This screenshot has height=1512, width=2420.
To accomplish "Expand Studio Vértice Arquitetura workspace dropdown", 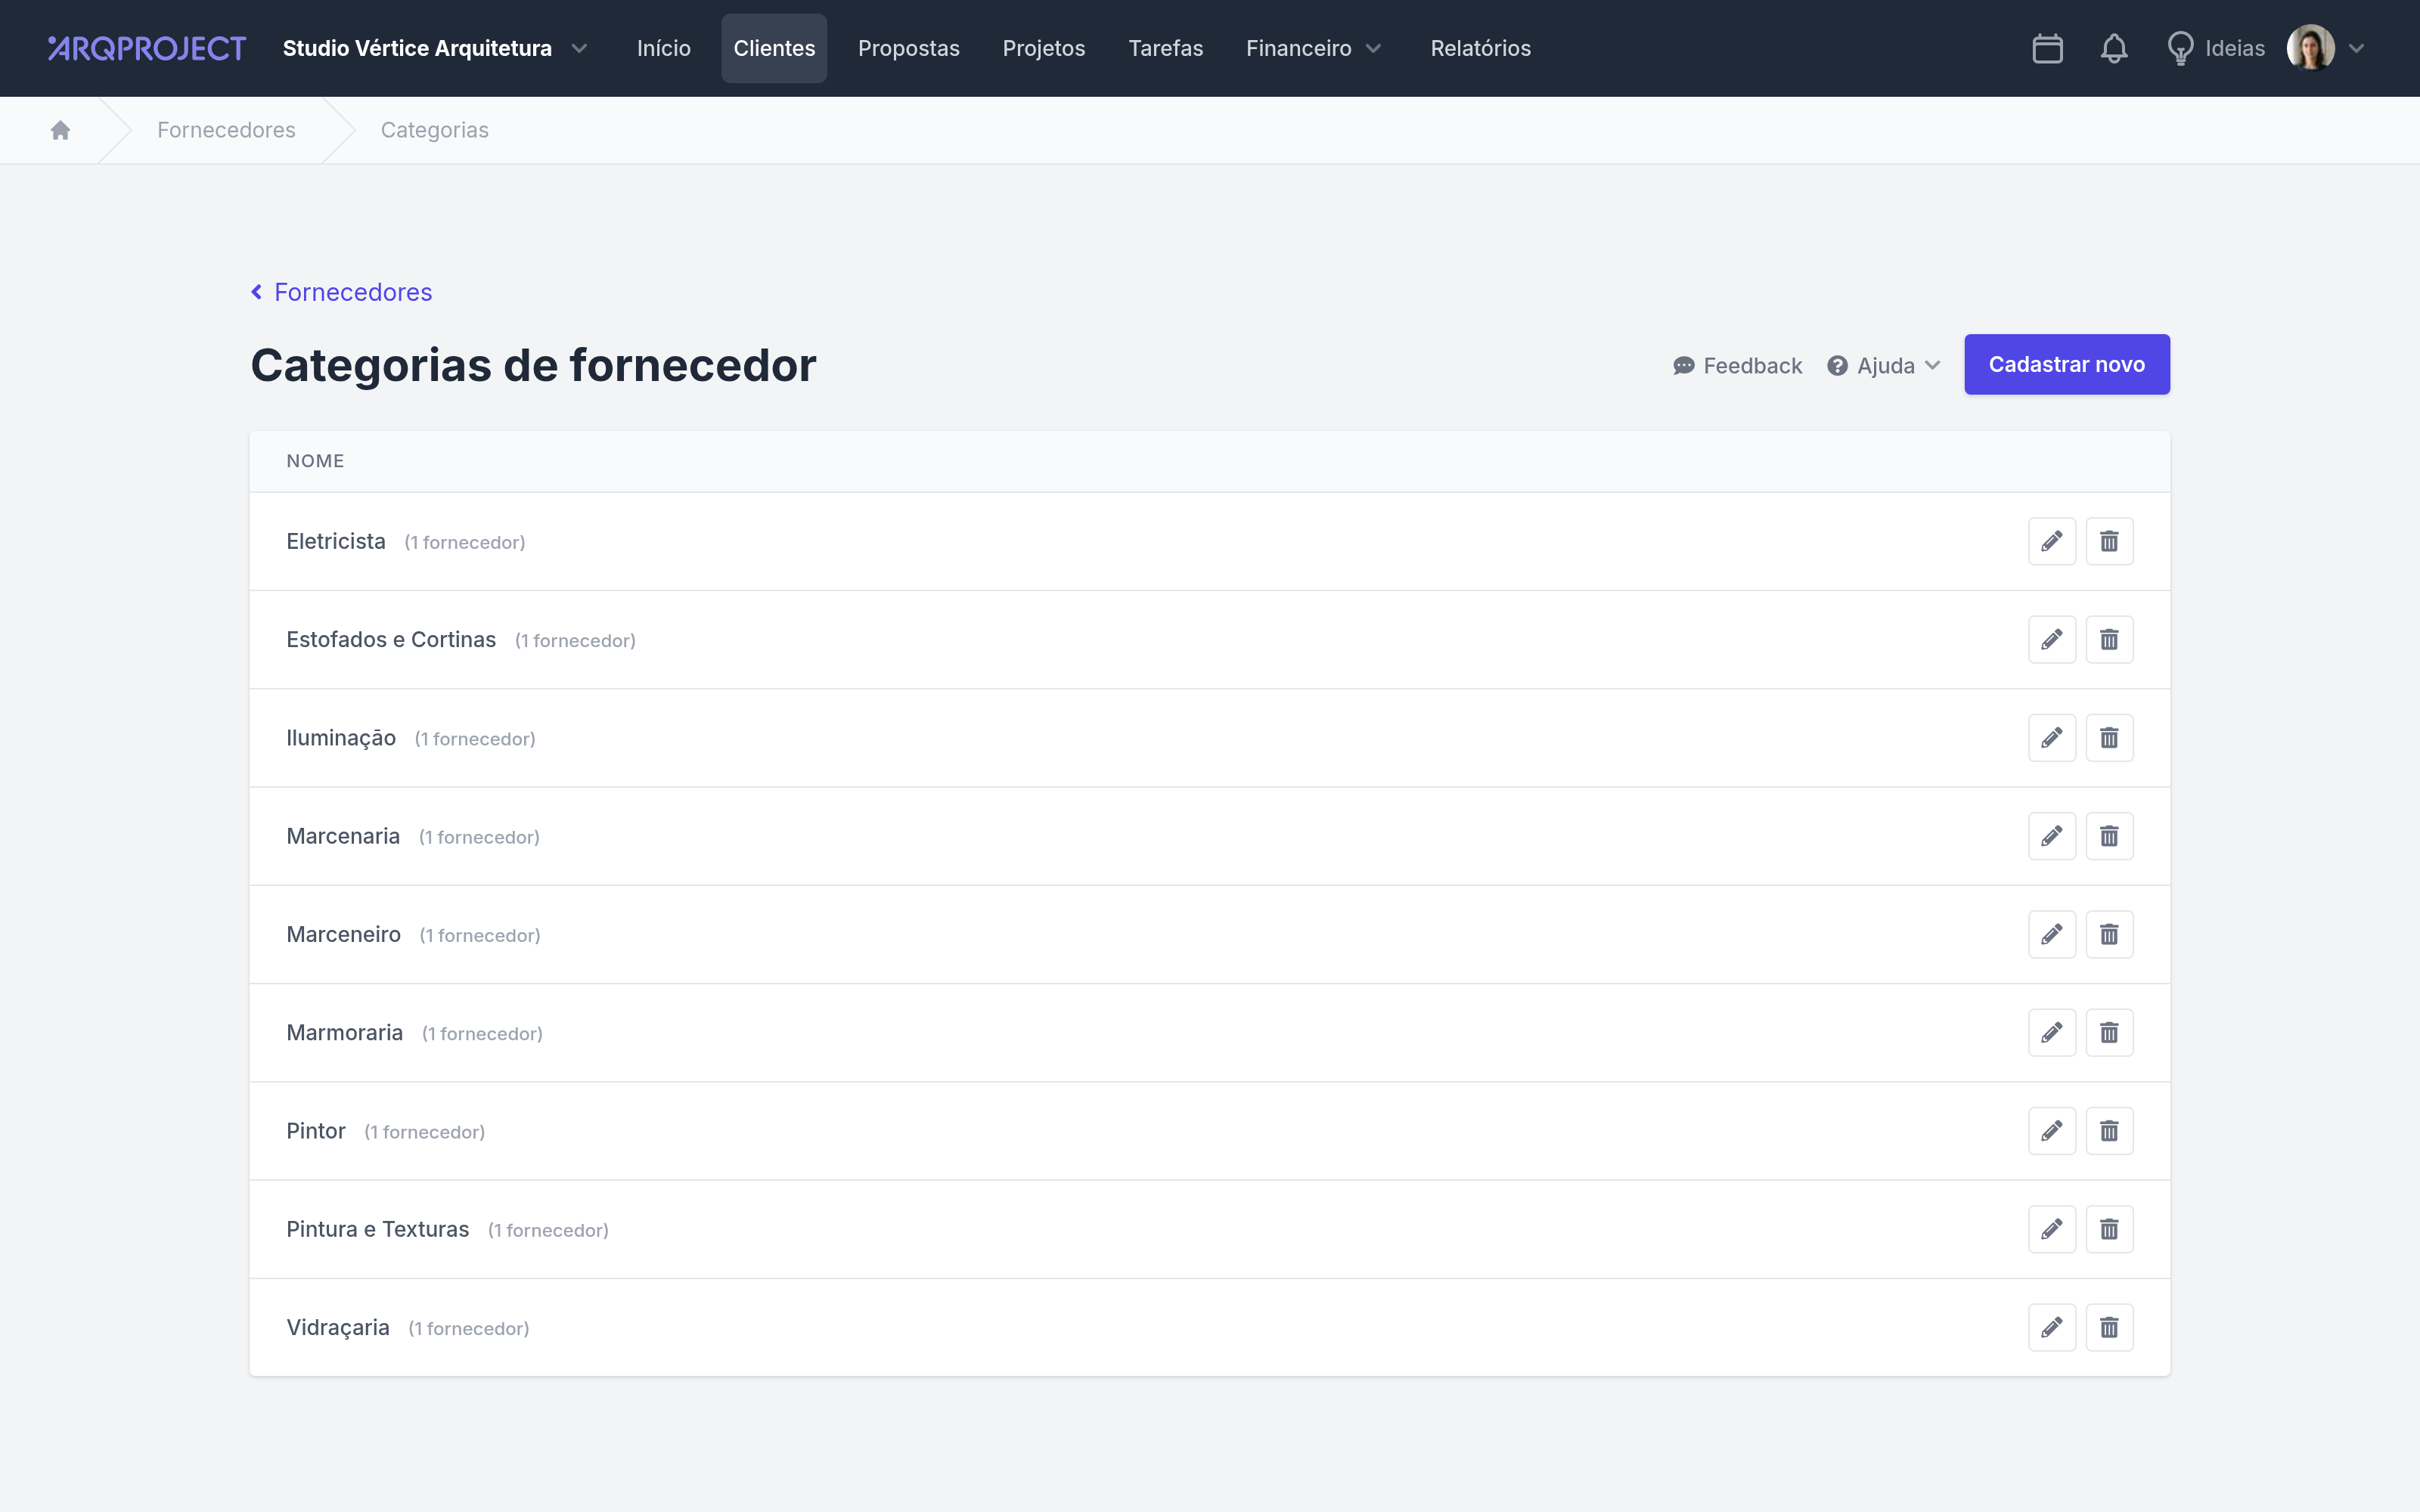I will pos(435,48).
